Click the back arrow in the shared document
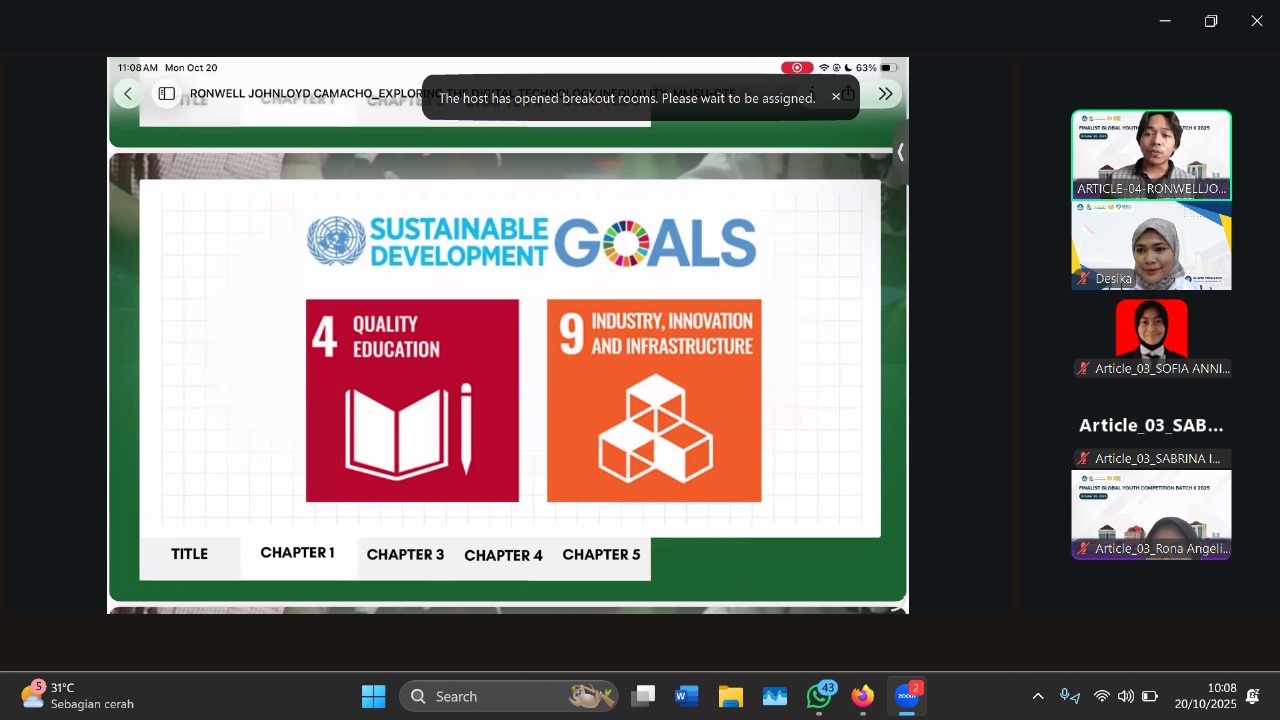1280x720 pixels. click(128, 94)
